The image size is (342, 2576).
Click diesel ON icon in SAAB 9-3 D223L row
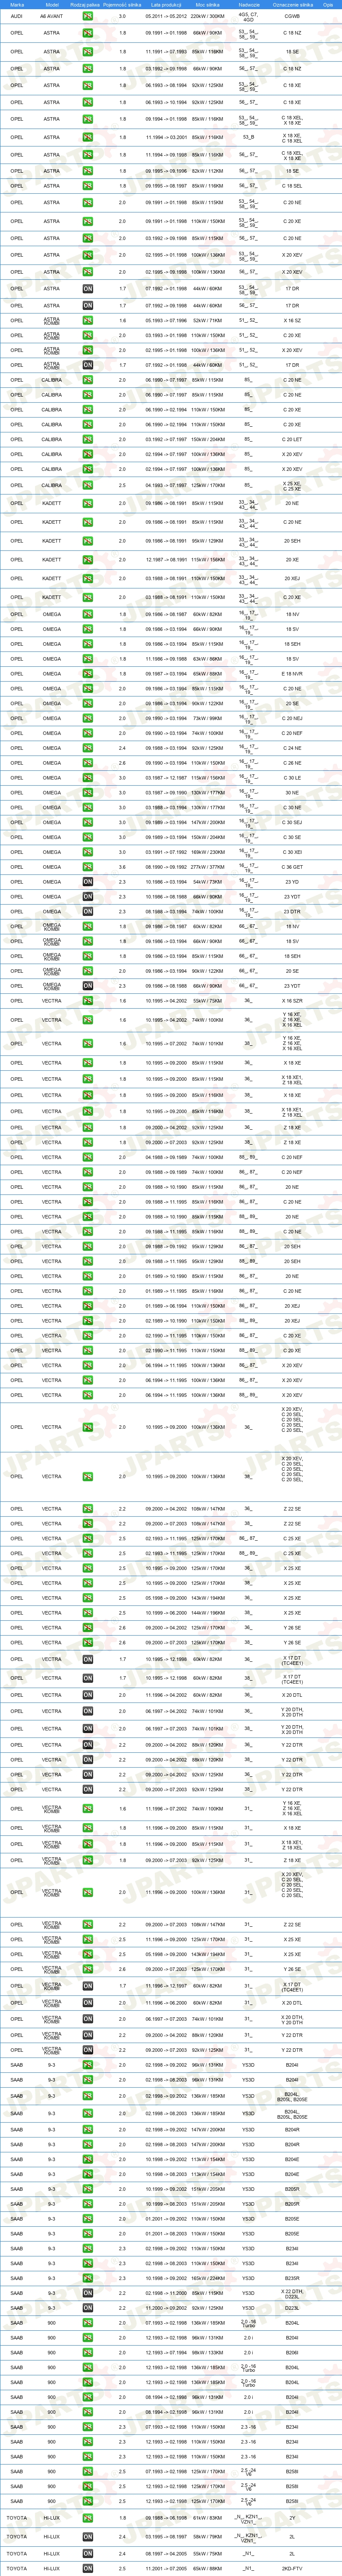pyautogui.click(x=88, y=2308)
